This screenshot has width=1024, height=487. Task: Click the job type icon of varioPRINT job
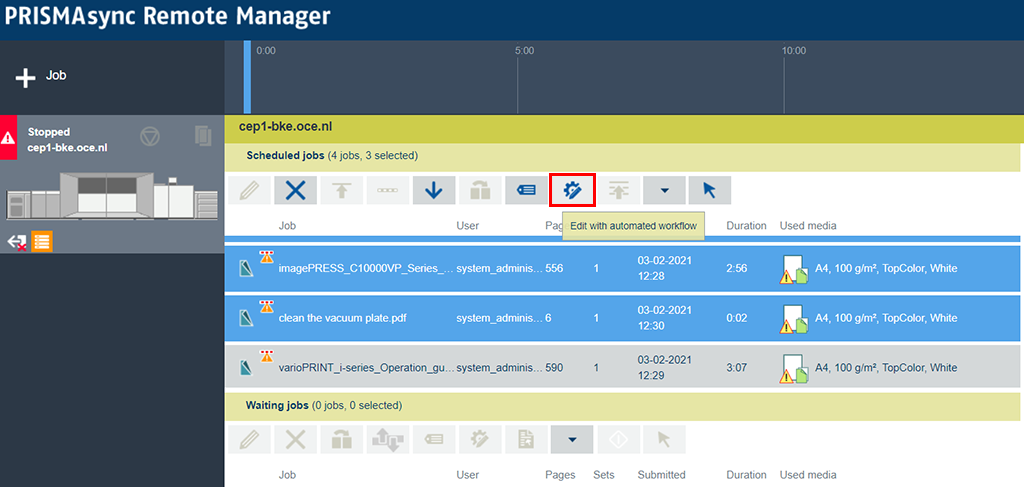click(x=245, y=368)
